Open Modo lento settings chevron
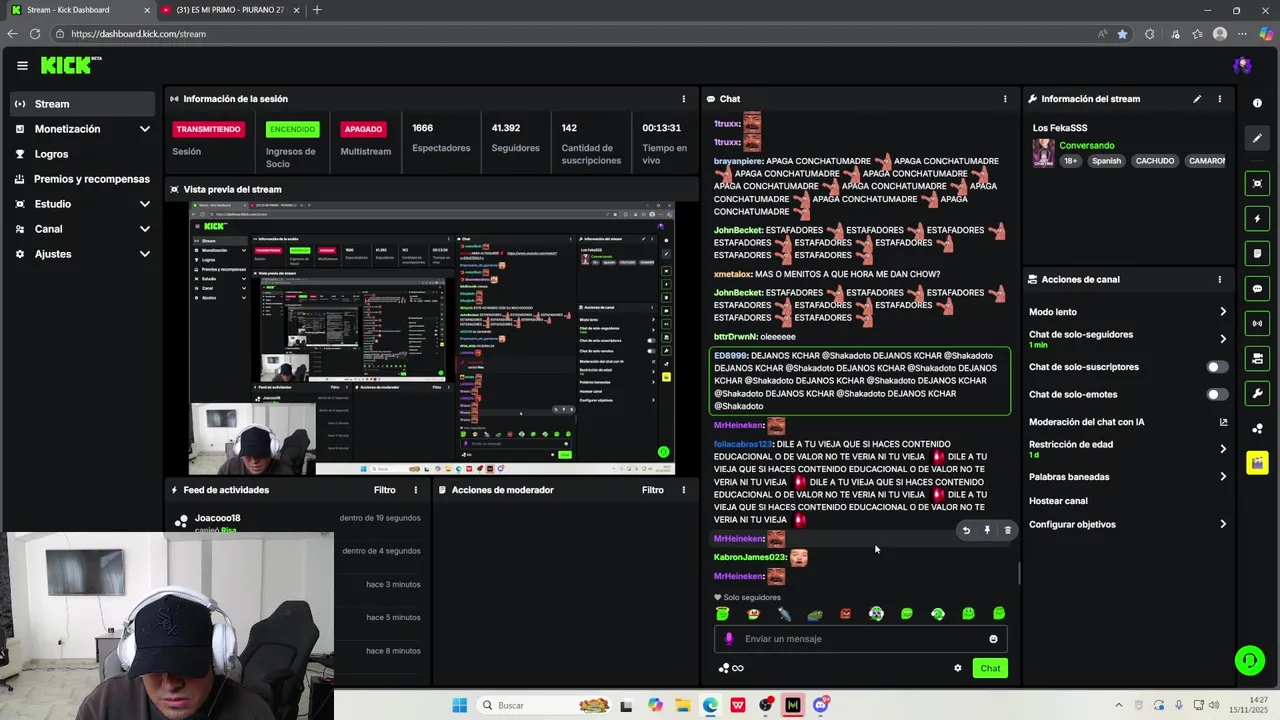Screen dimensions: 1280x720 point(1222,312)
